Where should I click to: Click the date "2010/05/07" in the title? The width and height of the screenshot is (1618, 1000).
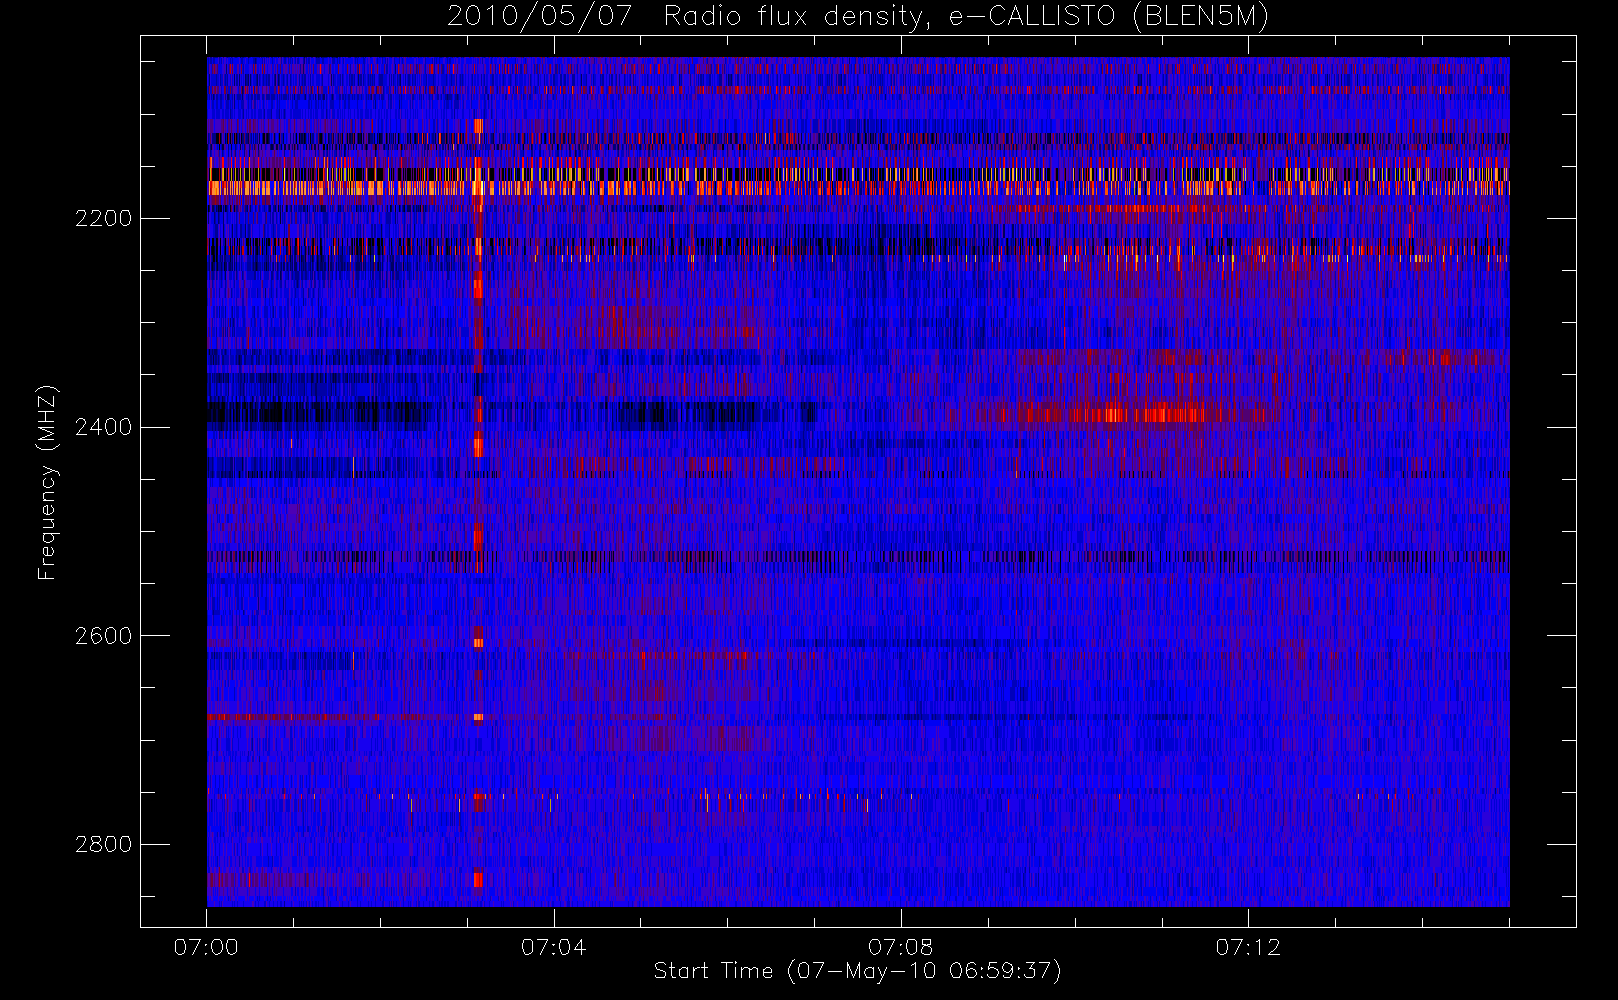(539, 17)
